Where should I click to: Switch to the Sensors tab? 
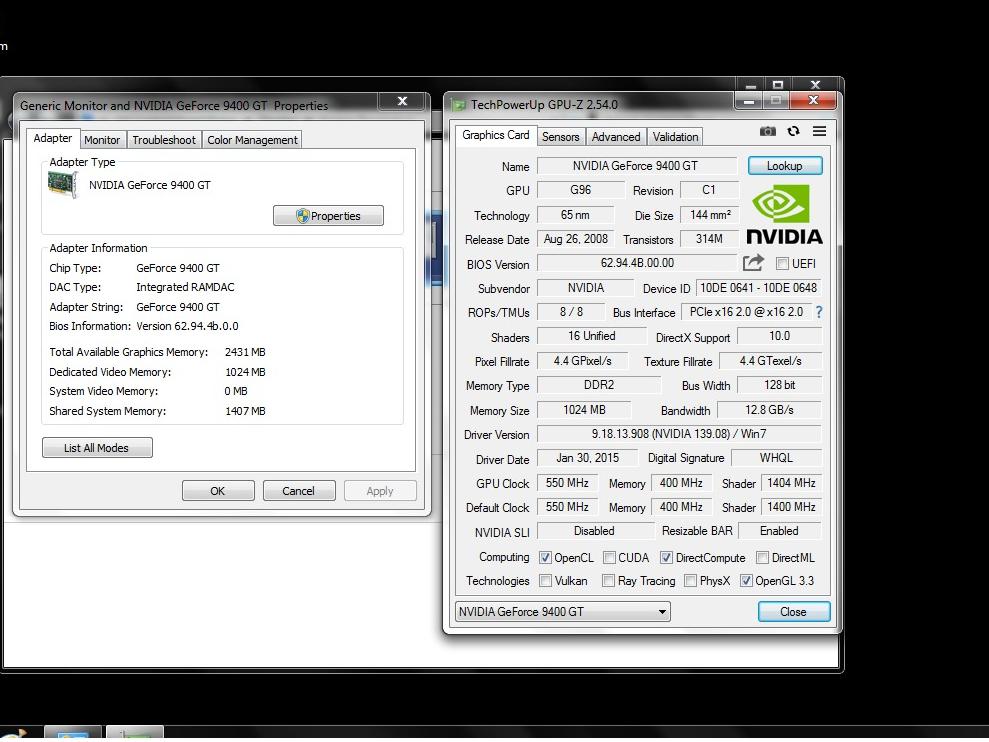point(561,137)
